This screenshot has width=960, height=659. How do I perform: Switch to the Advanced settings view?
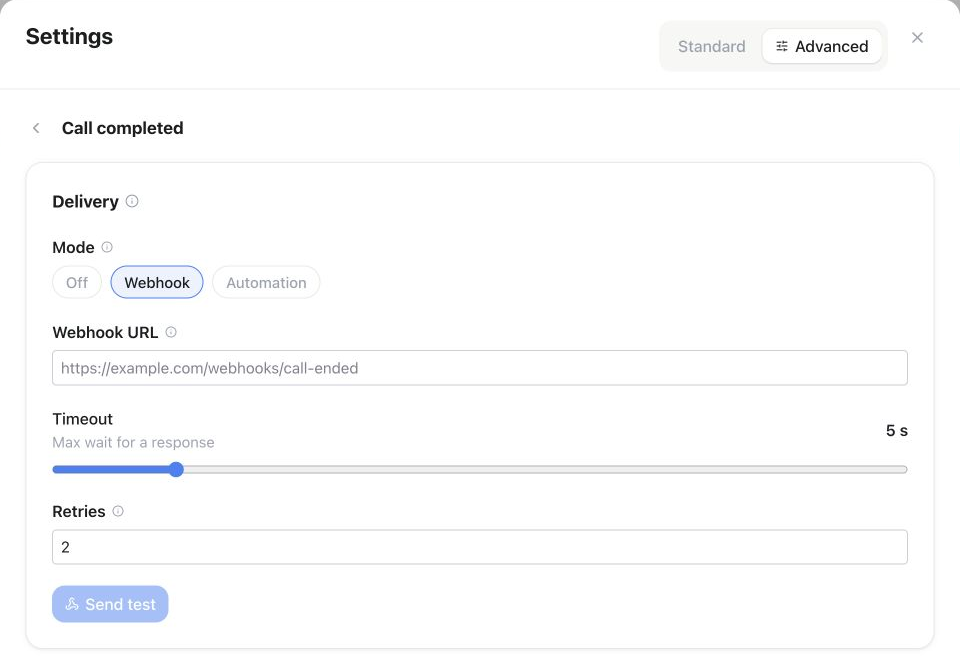[x=822, y=47]
